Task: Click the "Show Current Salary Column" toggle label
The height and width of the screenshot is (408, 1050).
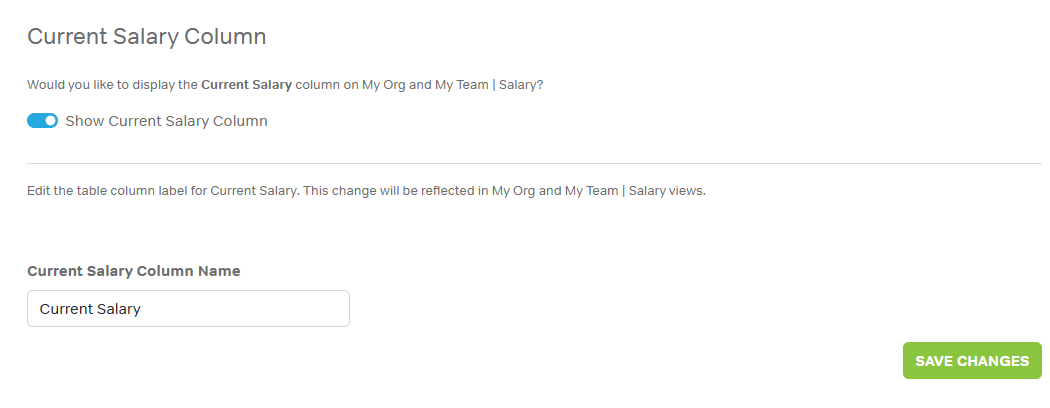Action: (x=166, y=121)
